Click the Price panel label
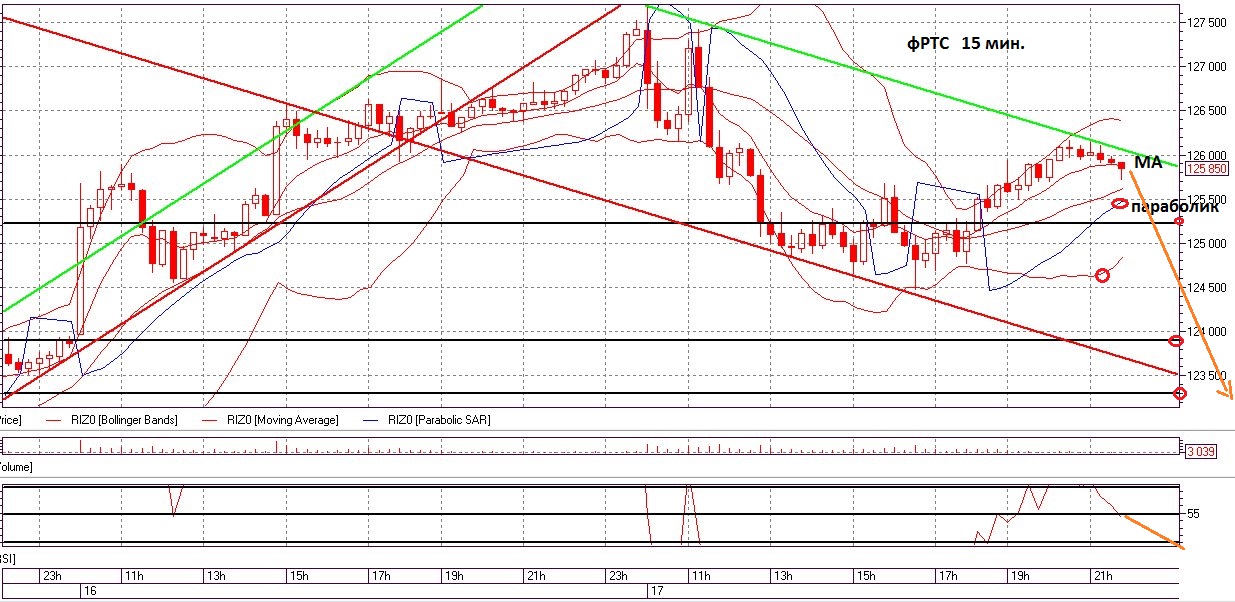1235x602 pixels. (9, 420)
